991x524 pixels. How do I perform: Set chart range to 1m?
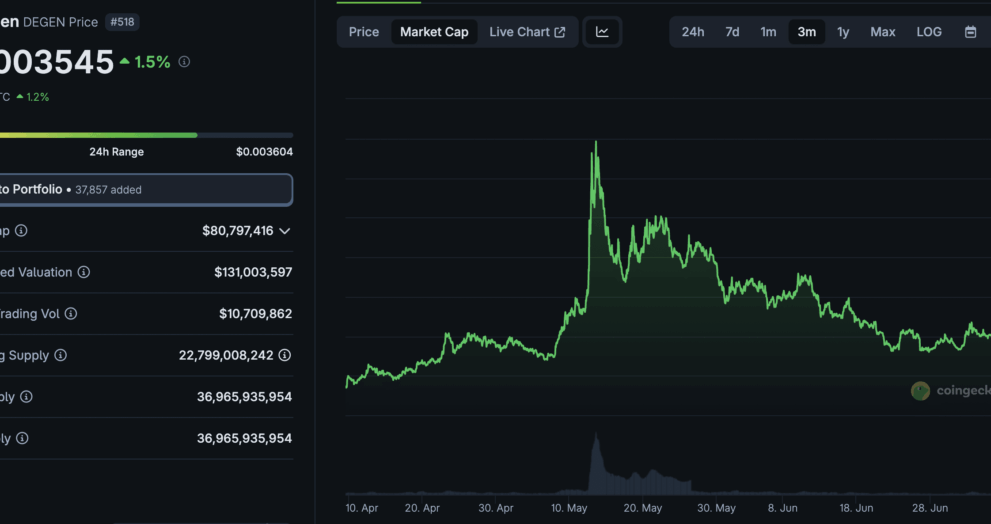(x=768, y=32)
